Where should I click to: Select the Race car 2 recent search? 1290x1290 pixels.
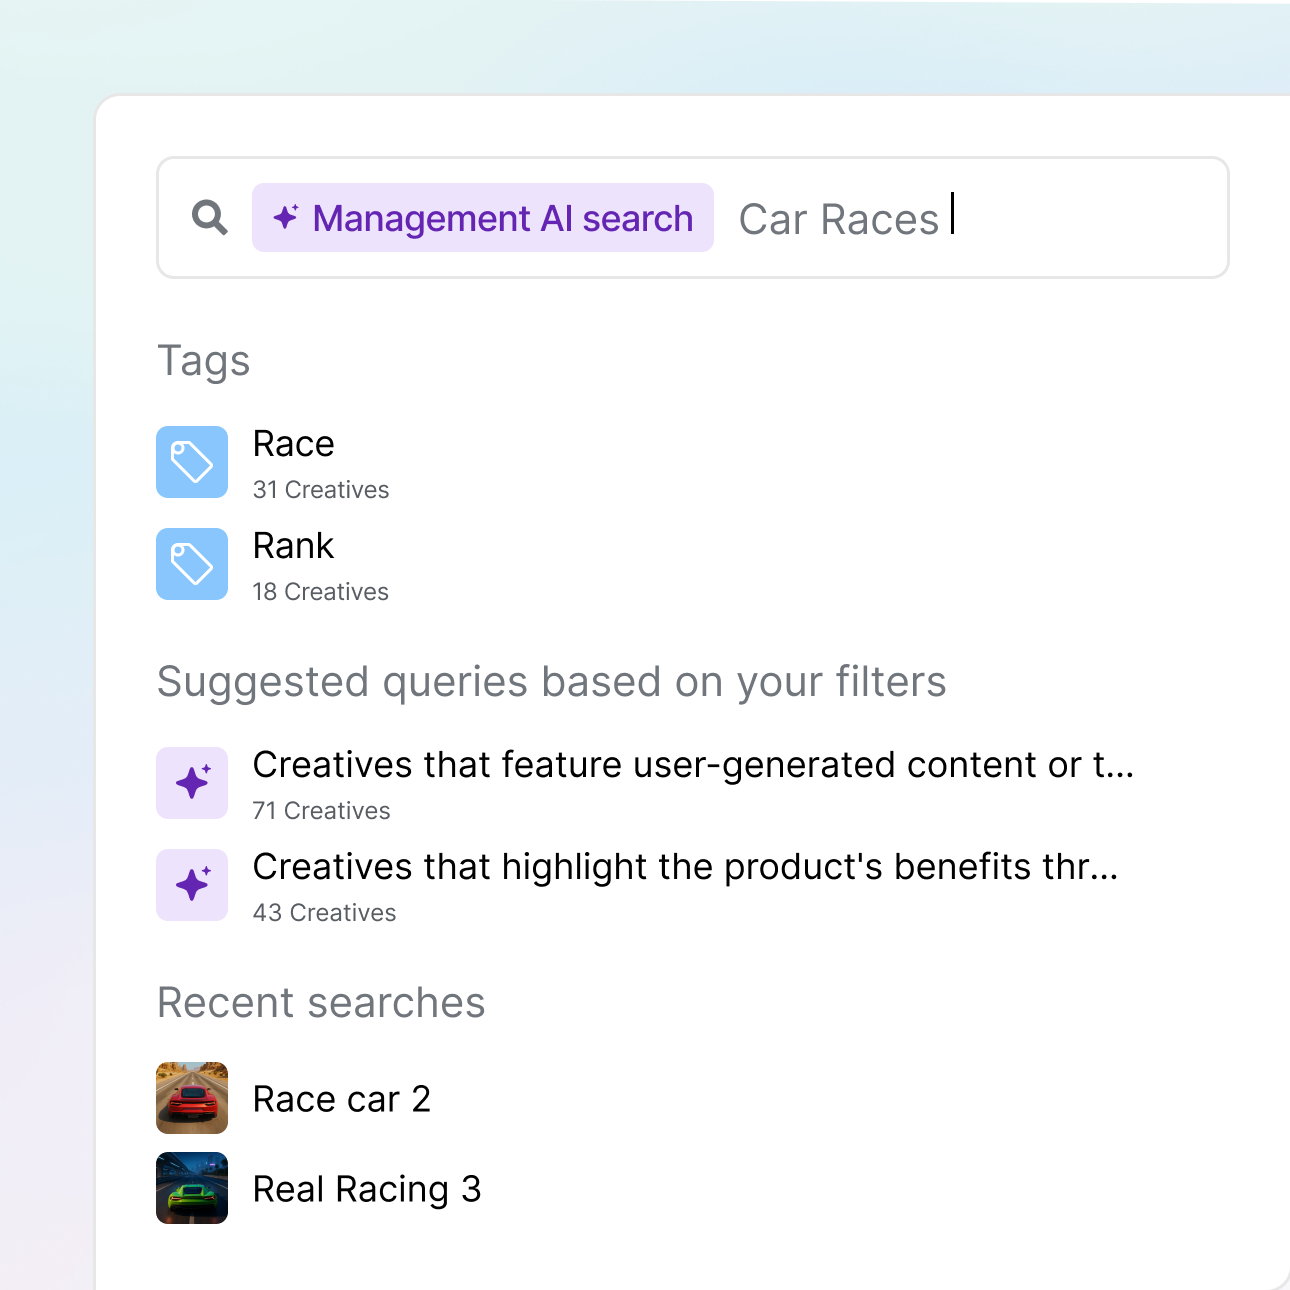pos(341,1099)
